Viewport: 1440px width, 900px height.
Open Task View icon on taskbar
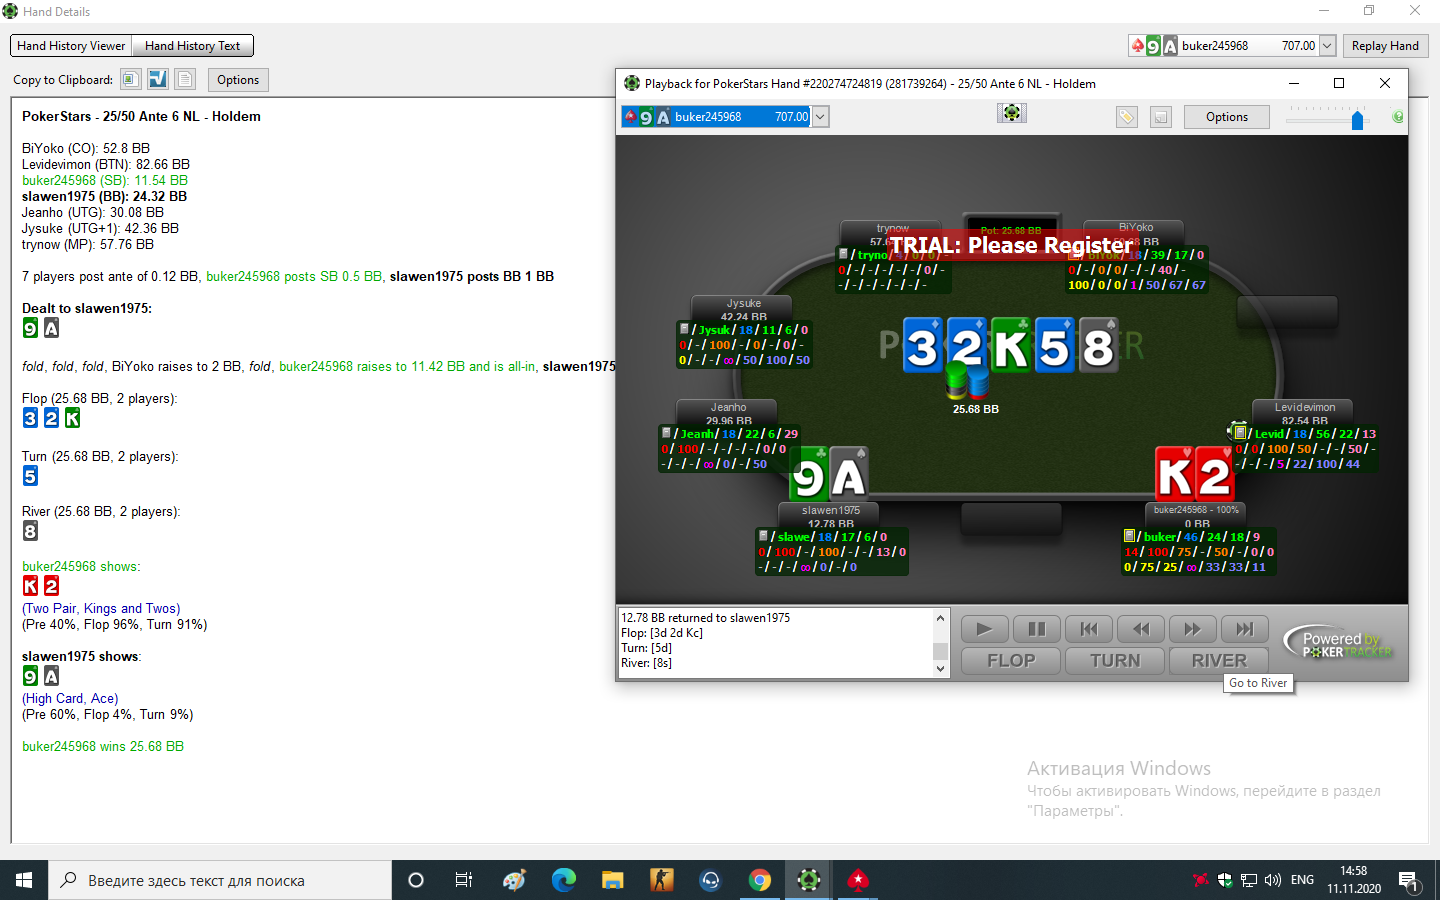(x=464, y=880)
